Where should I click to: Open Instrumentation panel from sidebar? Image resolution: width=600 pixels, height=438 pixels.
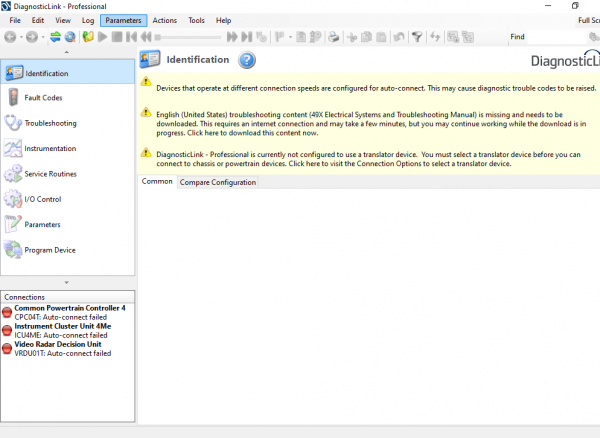pyautogui.click(x=68, y=148)
